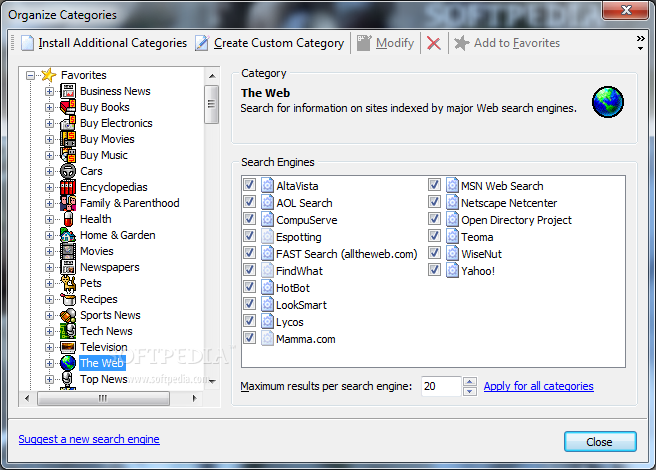Collapse the Favorites tree node
656x470 pixels.
[x=30, y=75]
